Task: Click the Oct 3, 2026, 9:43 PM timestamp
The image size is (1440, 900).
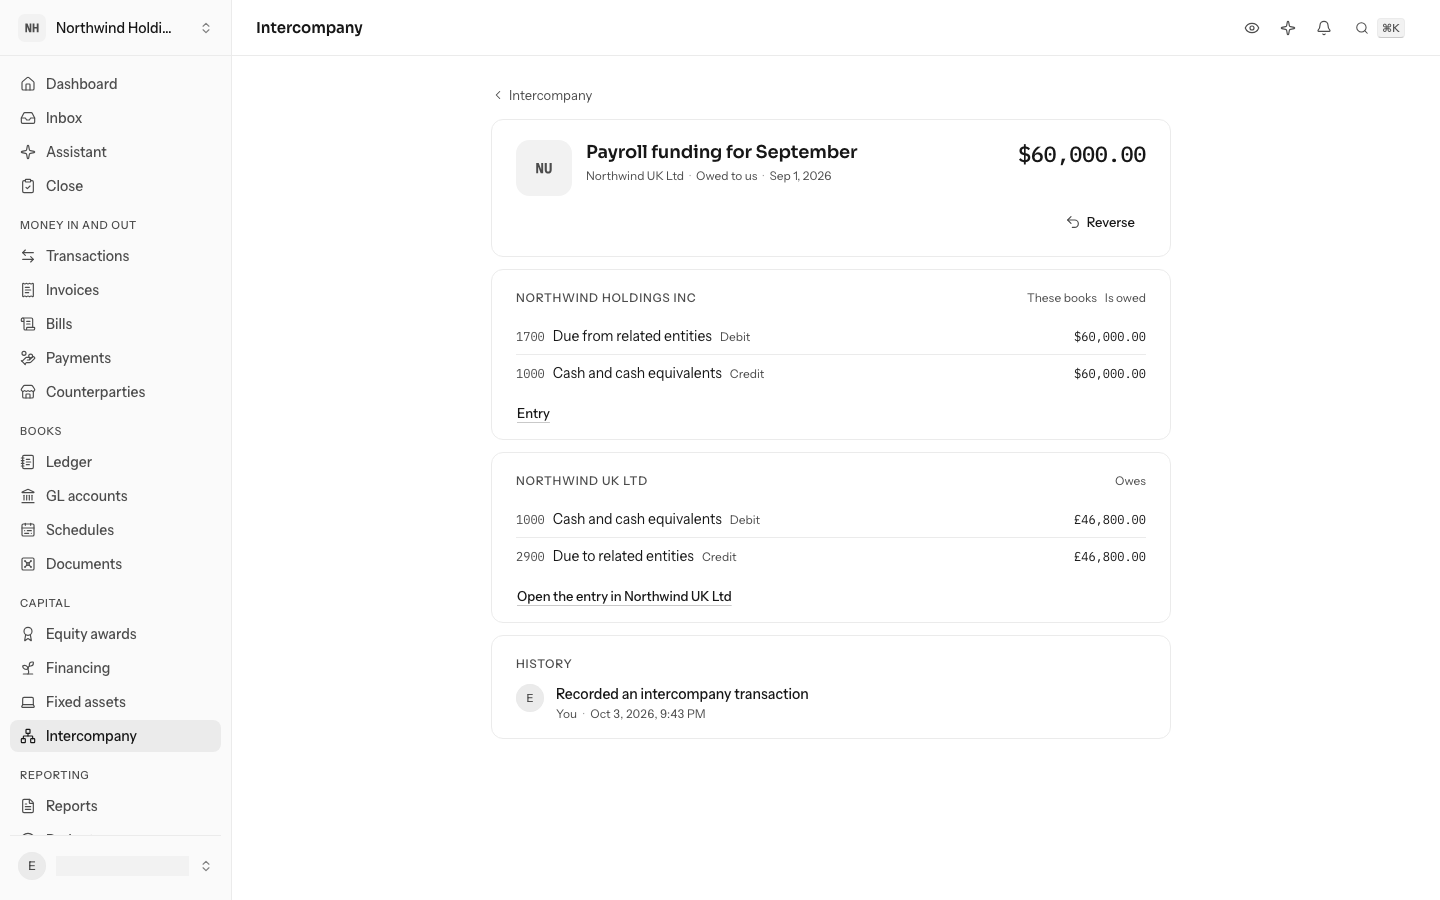Action: click(648, 714)
